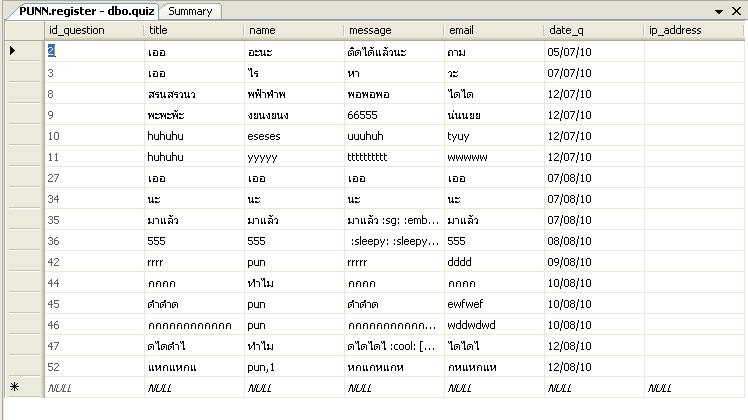This screenshot has height=420, width=748.
Task: Click the id_question column header
Action: point(94,31)
